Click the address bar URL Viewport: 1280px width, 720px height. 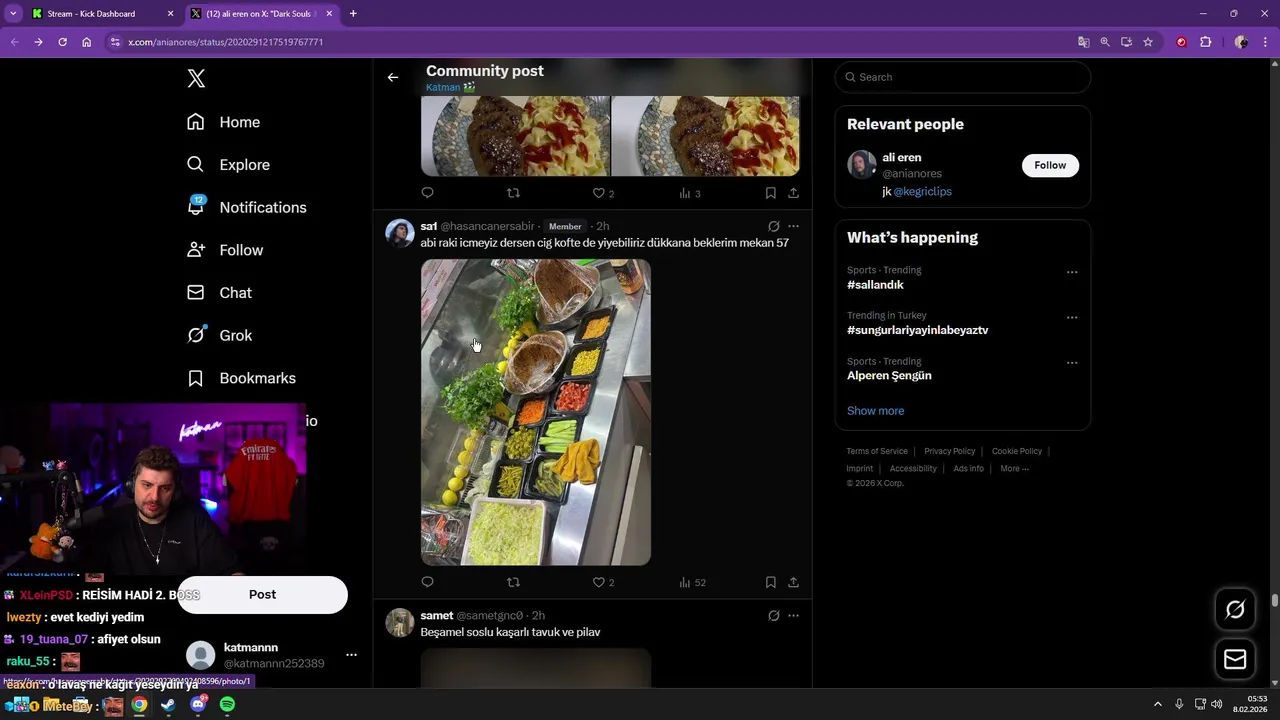point(225,42)
